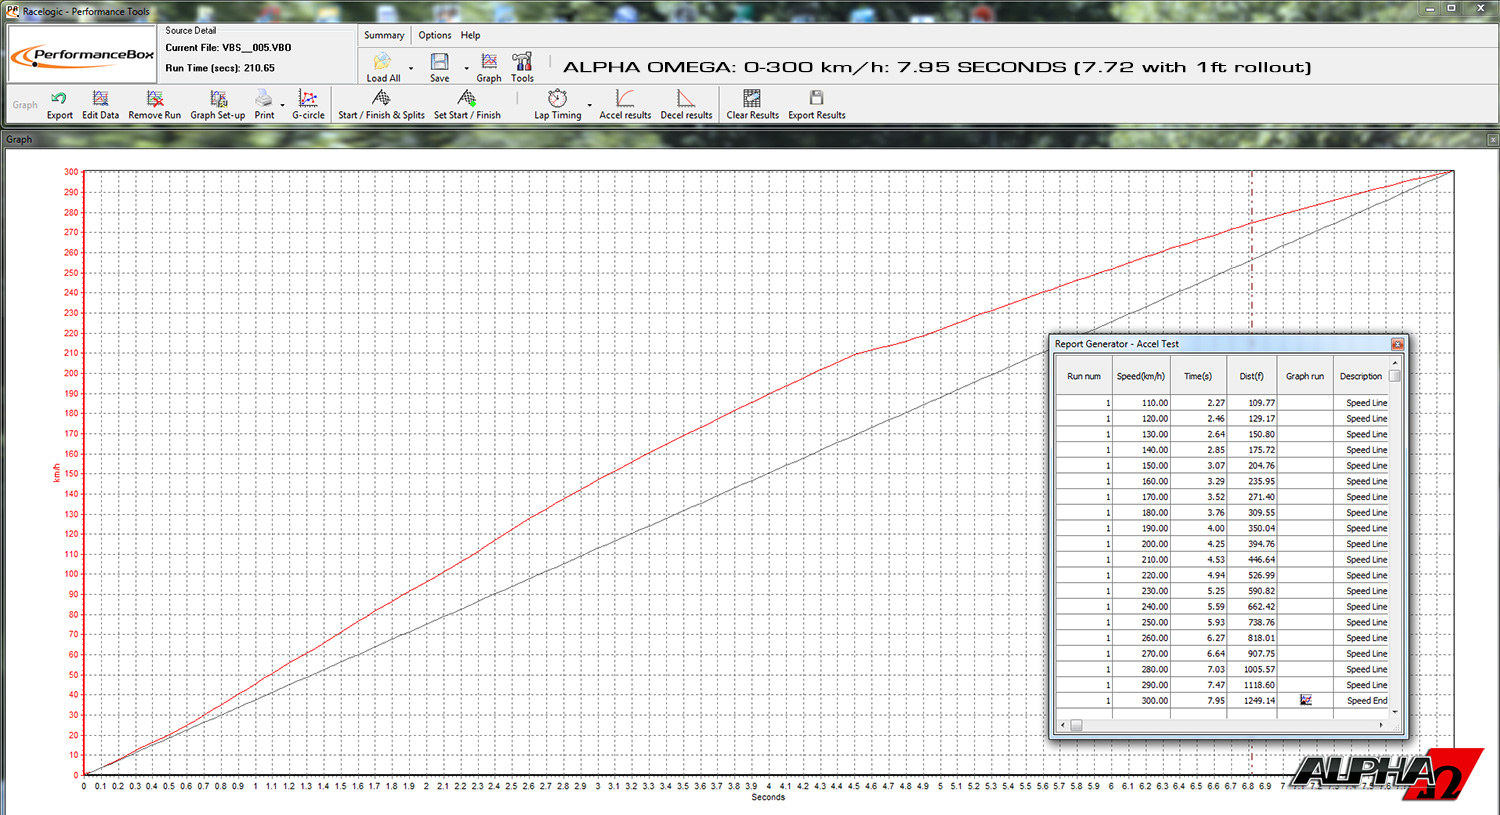The height and width of the screenshot is (815, 1500).
Task: Click the Seconds axis label
Action: [x=768, y=797]
